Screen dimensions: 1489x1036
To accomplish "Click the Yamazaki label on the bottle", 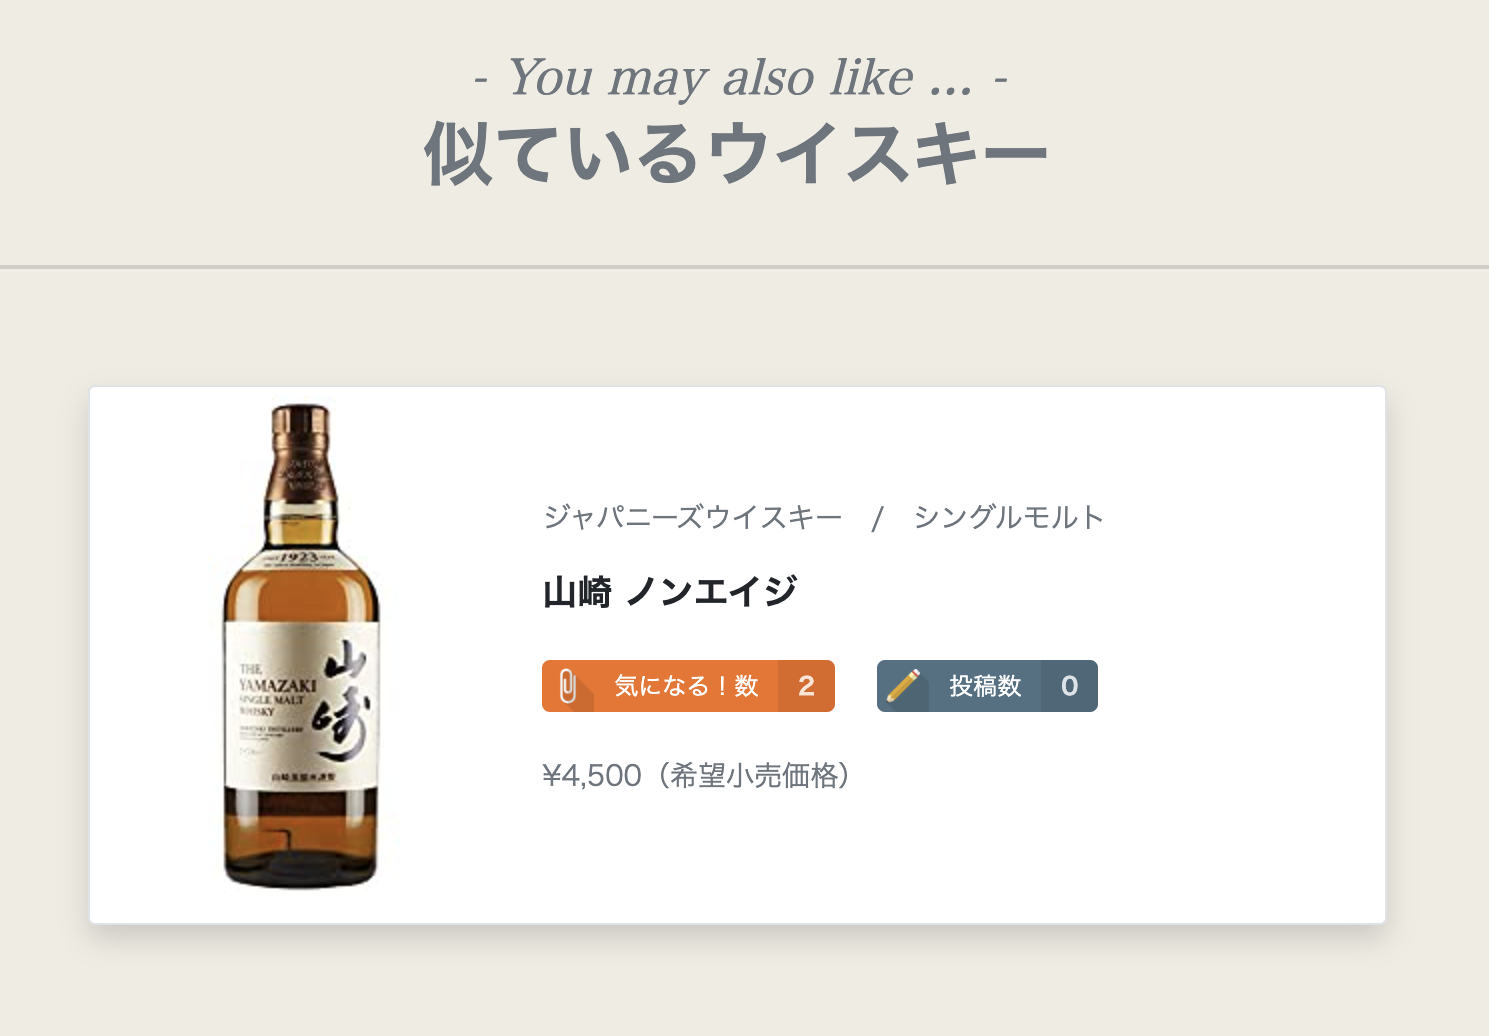I will point(301,705).
